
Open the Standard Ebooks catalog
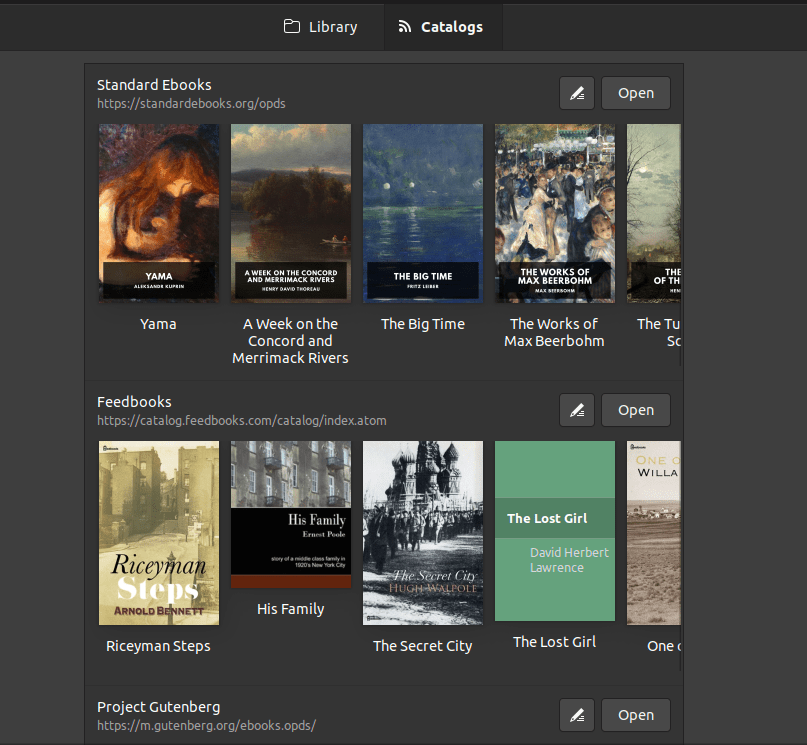(636, 93)
